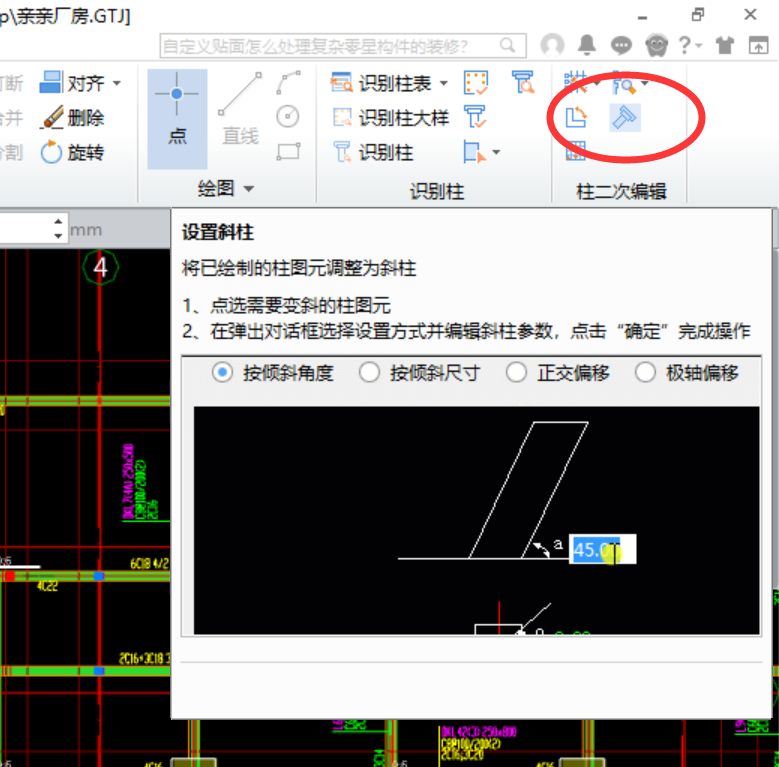This screenshot has width=779, height=767.
Task: Restore down the GTJ application window
Action: [698, 15]
